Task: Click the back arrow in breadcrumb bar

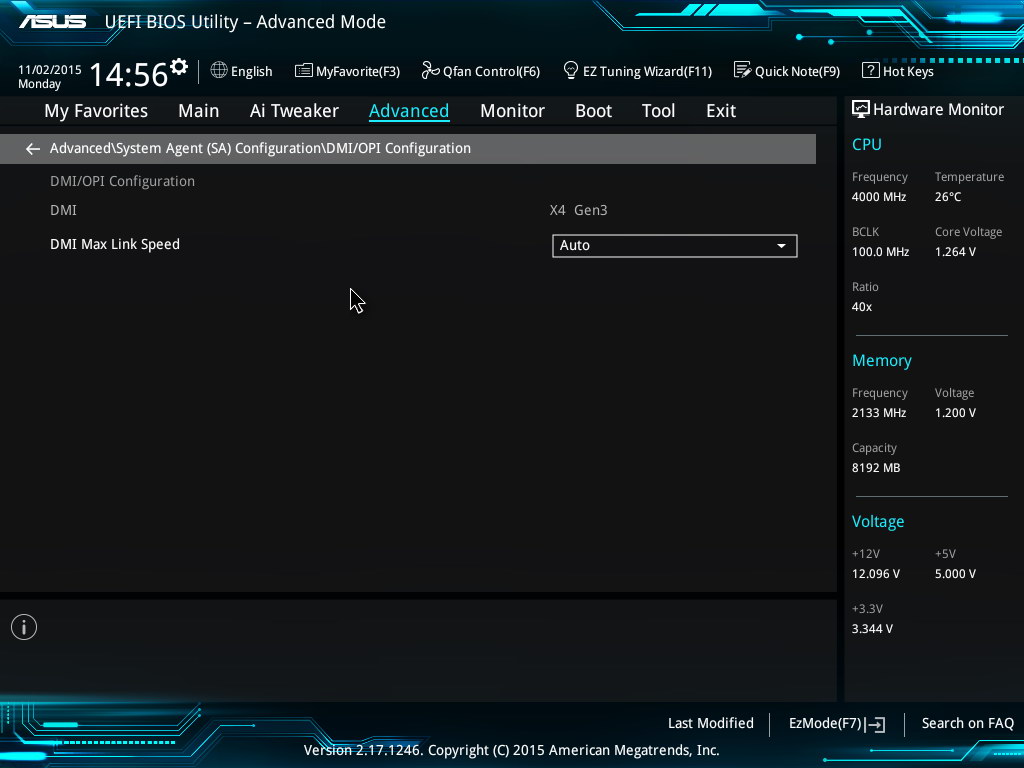Action: (x=33, y=149)
